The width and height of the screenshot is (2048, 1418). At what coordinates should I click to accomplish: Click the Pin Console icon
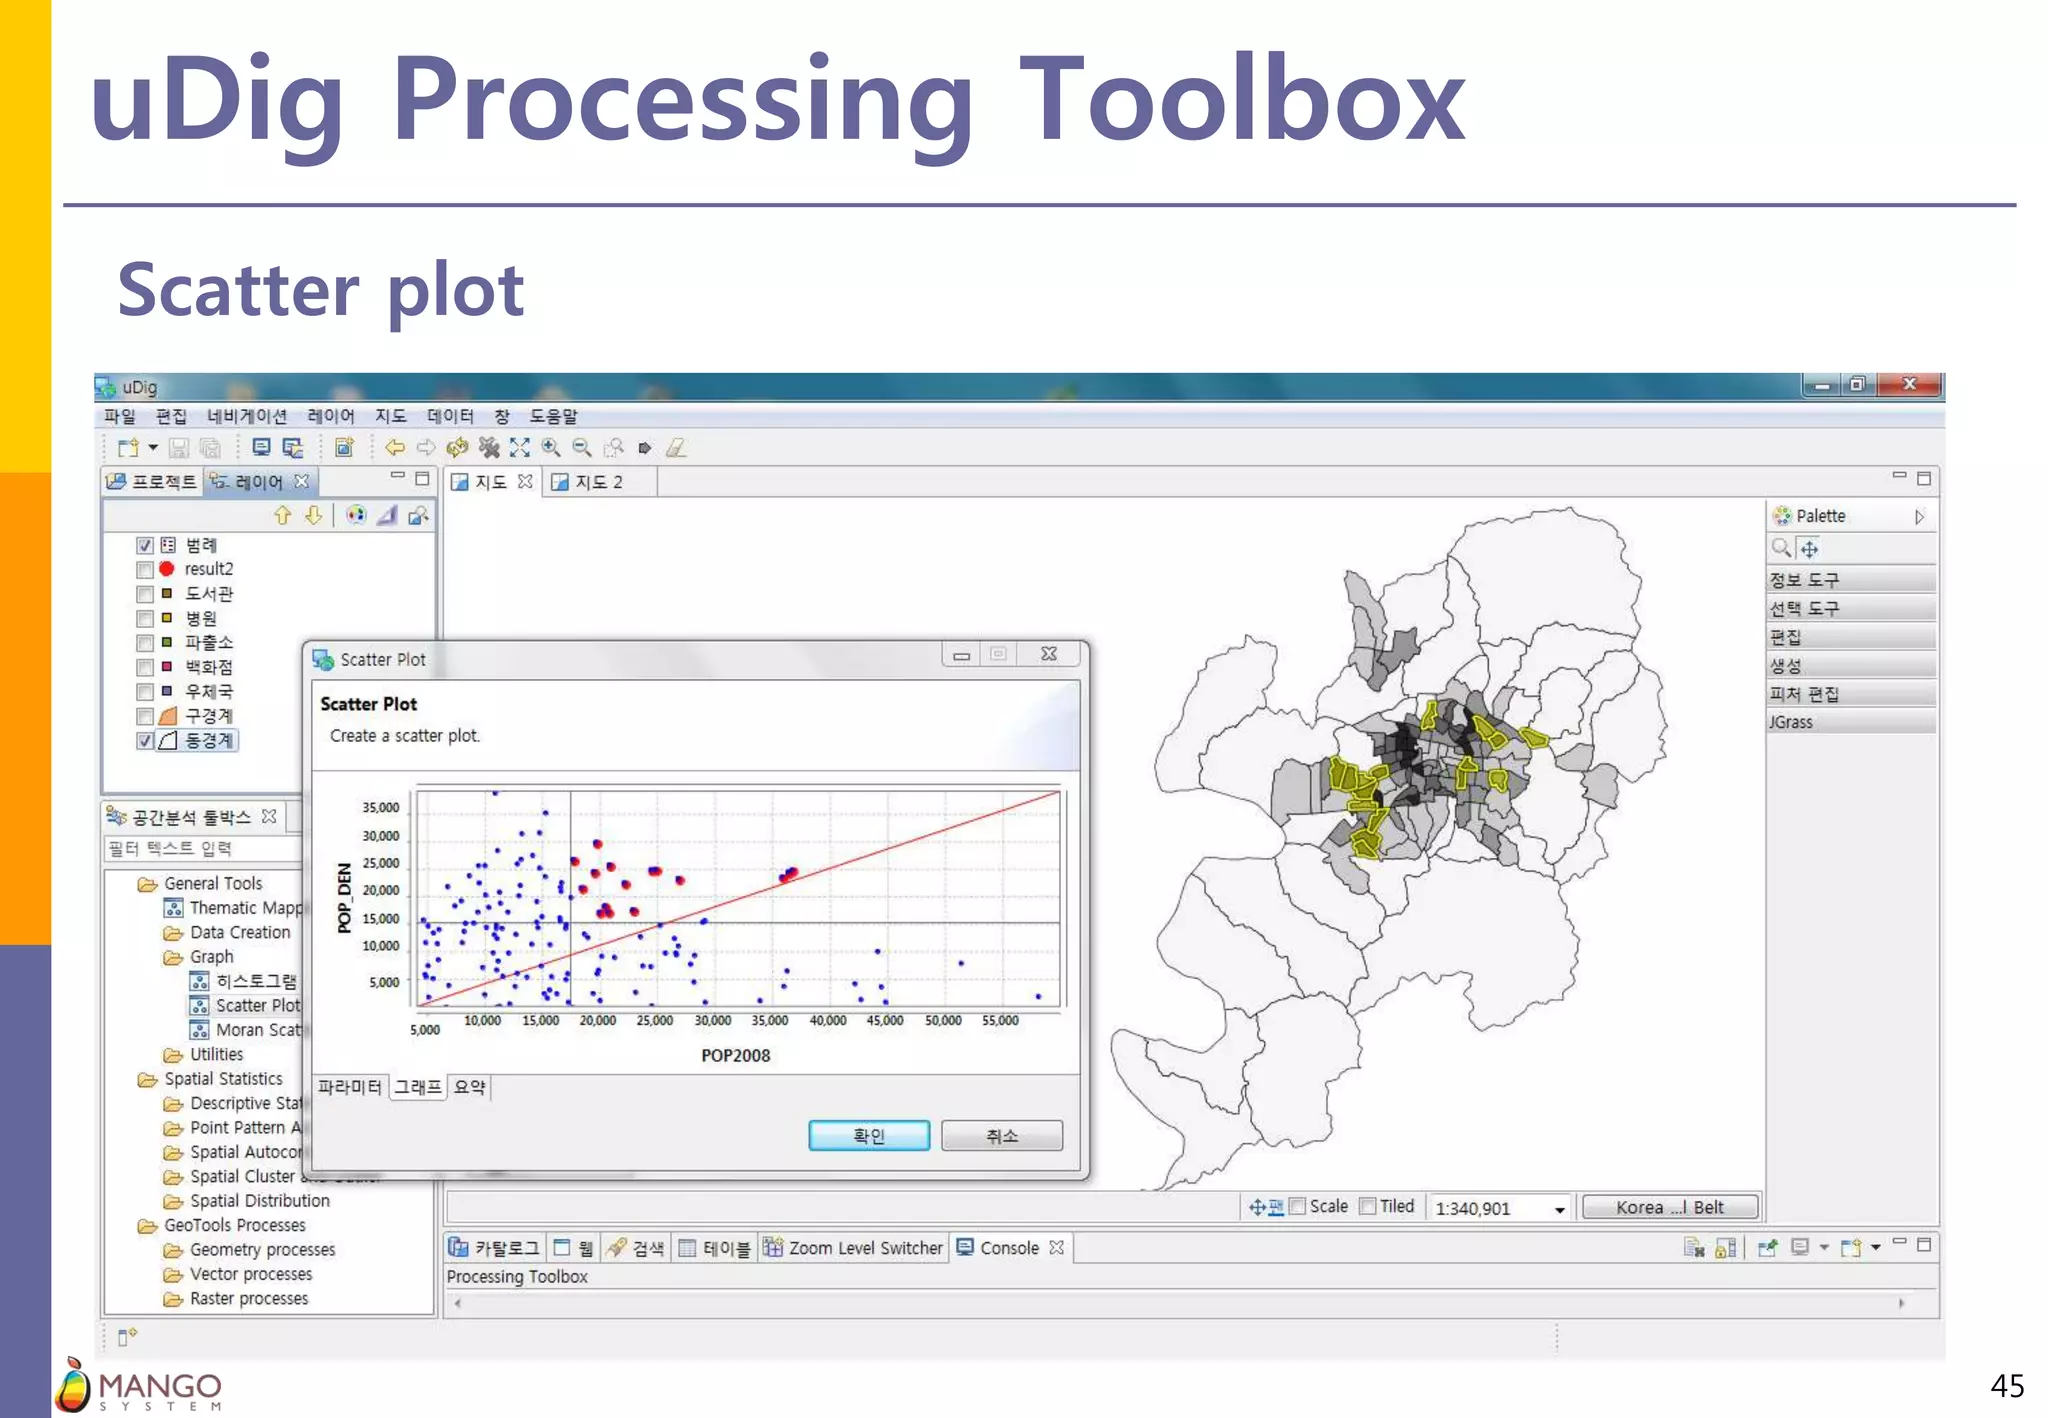(1768, 1247)
